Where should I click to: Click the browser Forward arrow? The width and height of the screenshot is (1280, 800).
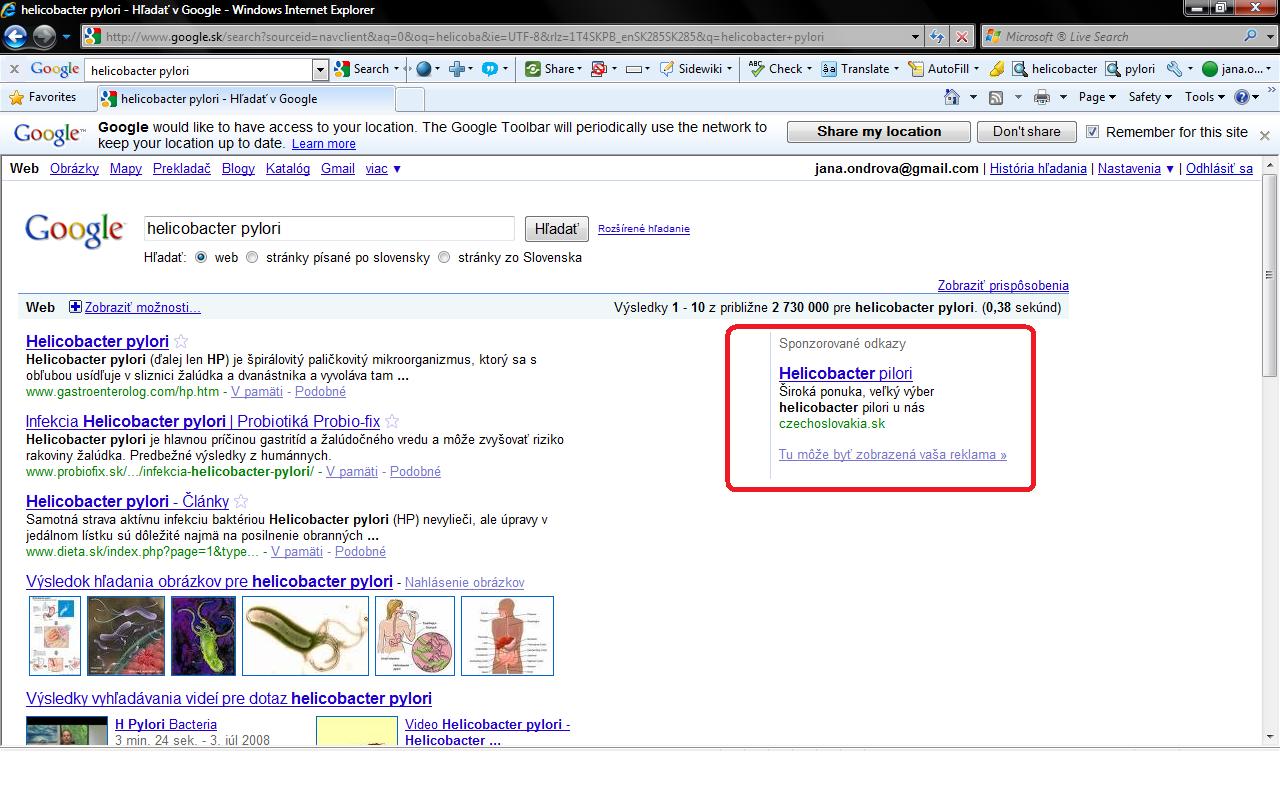pyautogui.click(x=44, y=37)
